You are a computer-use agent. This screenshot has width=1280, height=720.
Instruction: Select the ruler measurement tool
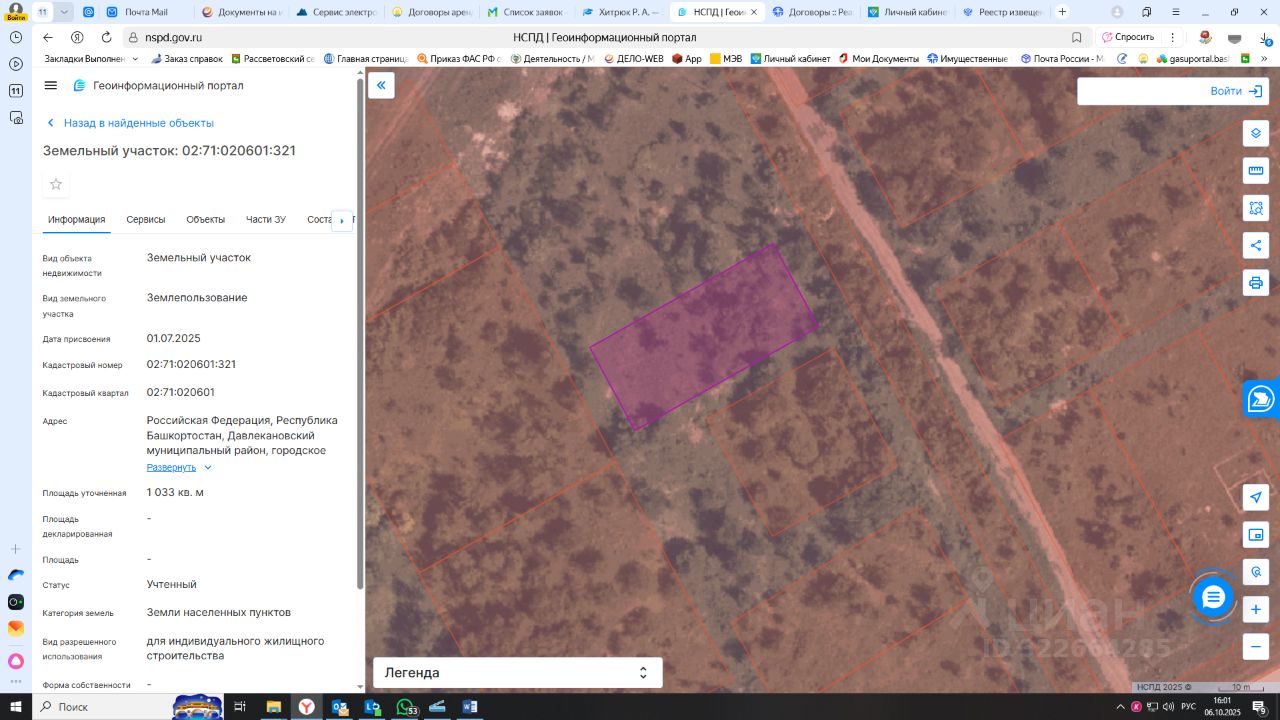pos(1256,170)
